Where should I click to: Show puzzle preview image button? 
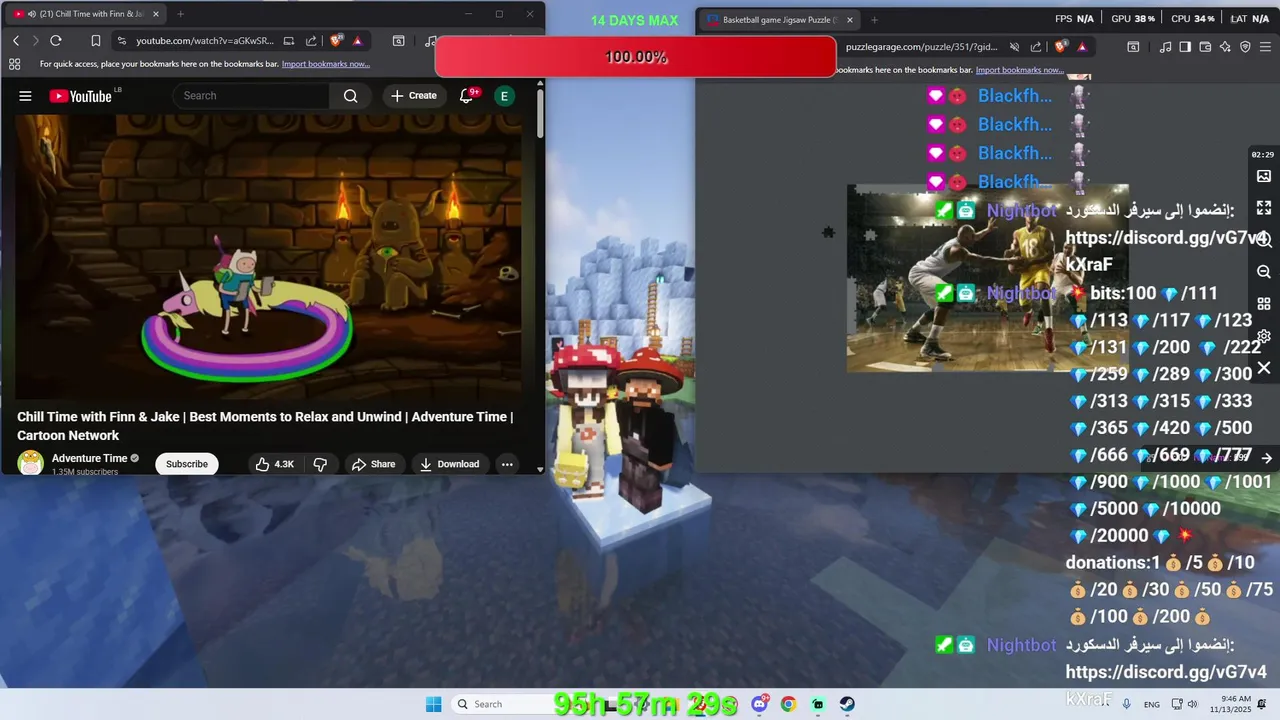[x=1264, y=176]
